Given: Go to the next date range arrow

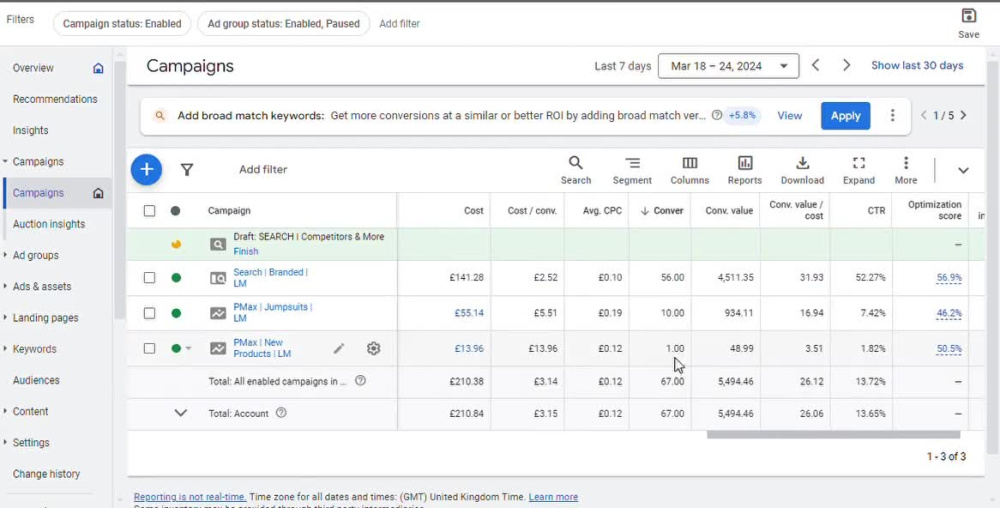Looking at the screenshot, I should click(846, 65).
